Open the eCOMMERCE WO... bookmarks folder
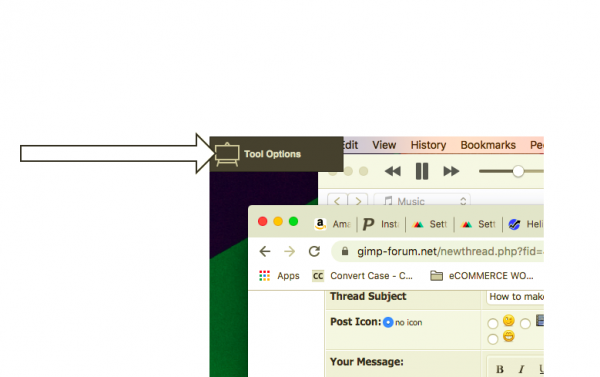 click(x=481, y=276)
